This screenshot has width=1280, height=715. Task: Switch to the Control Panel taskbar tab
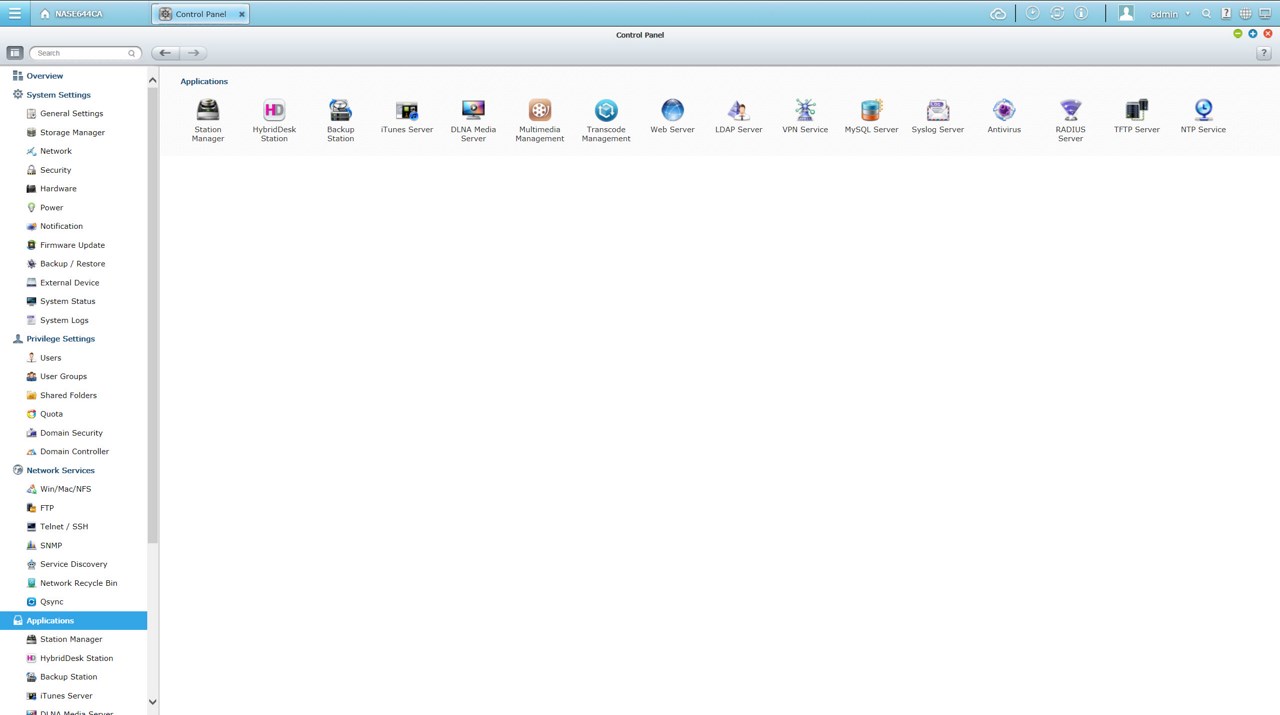pyautogui.click(x=200, y=14)
